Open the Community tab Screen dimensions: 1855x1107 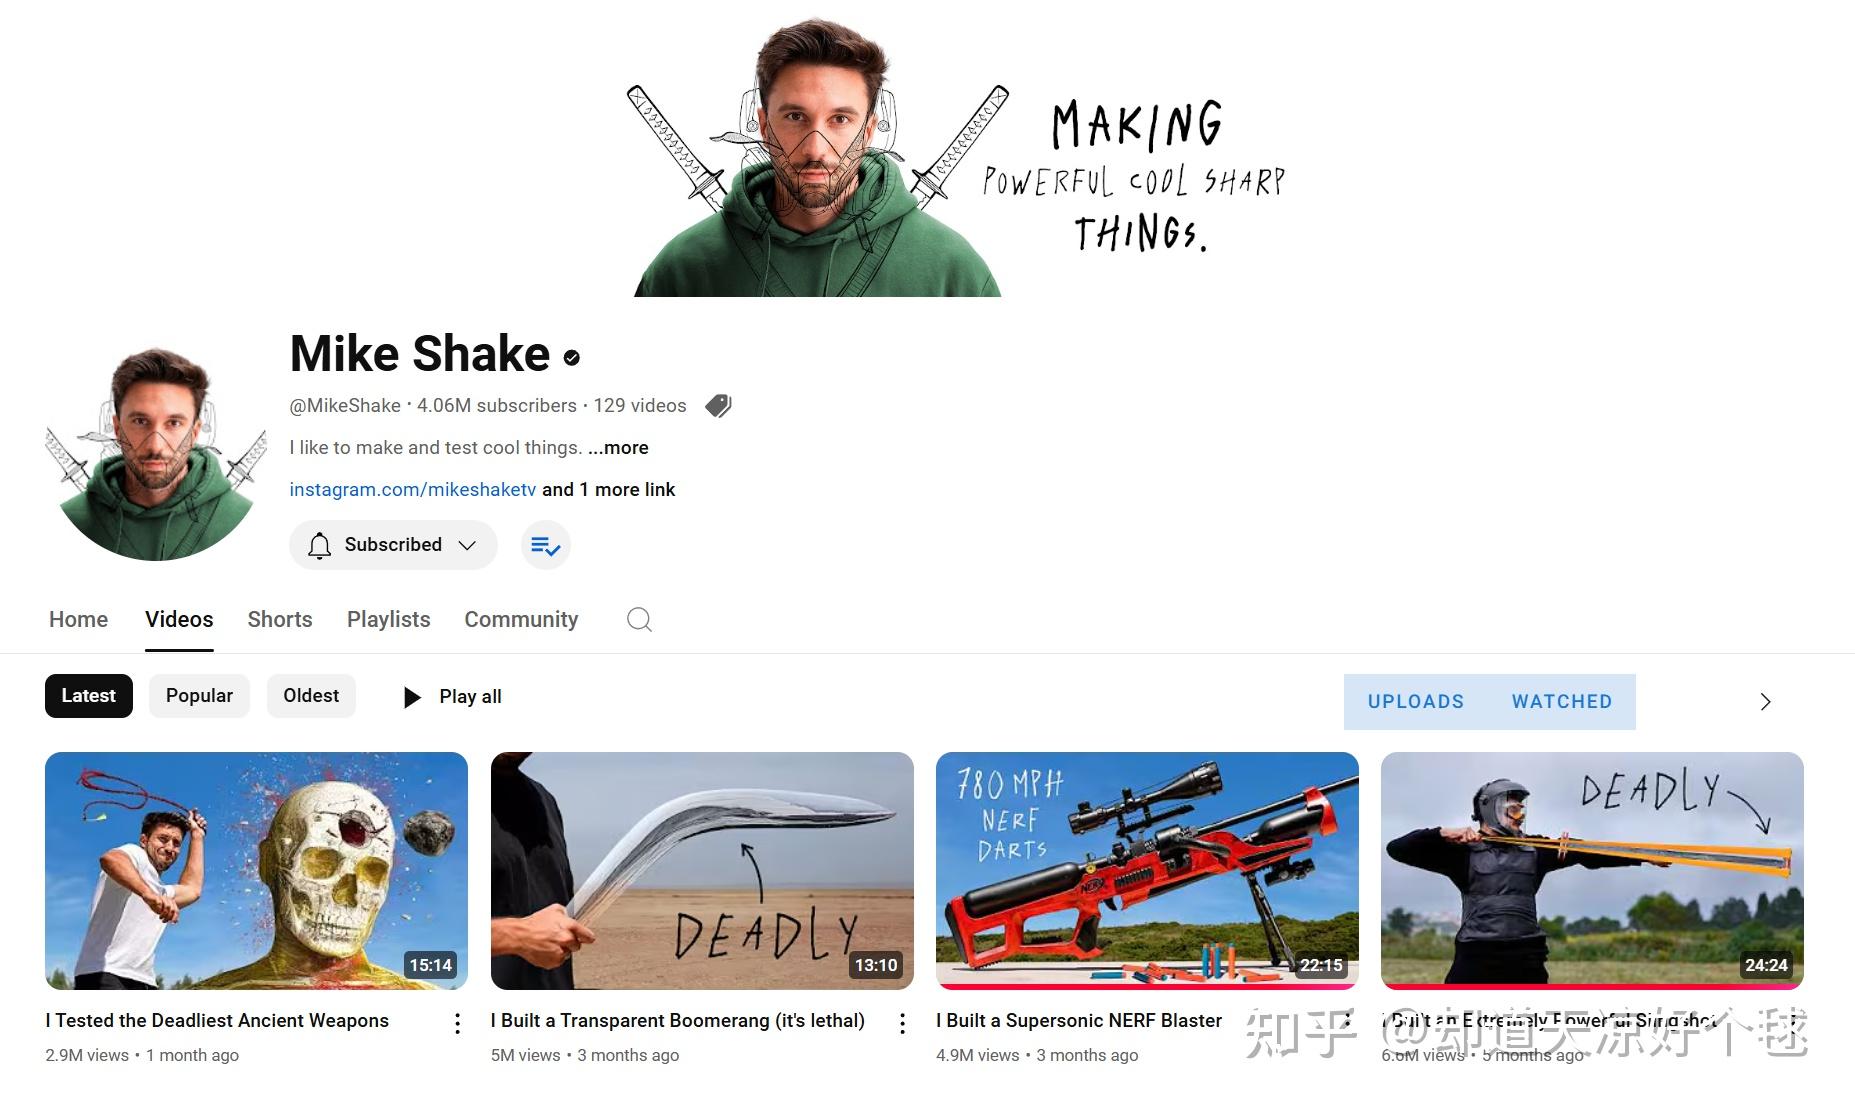point(521,620)
